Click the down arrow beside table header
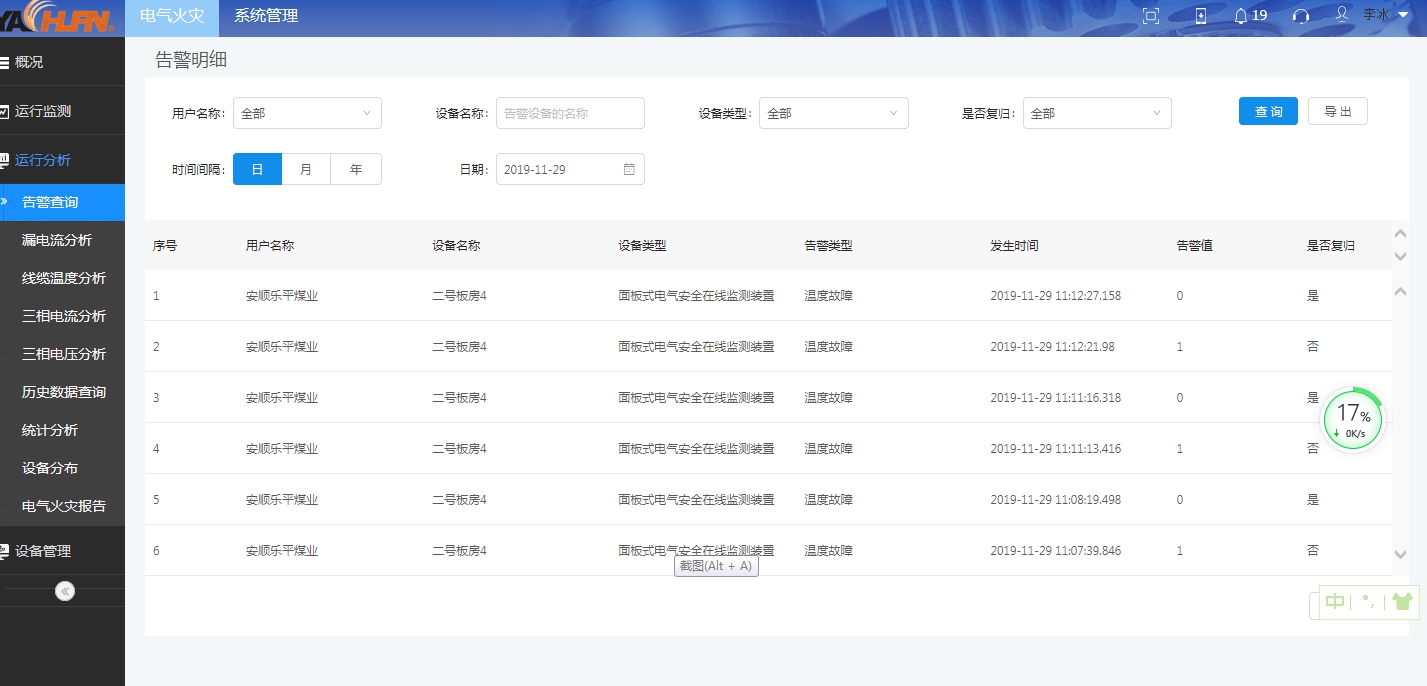 point(1400,257)
